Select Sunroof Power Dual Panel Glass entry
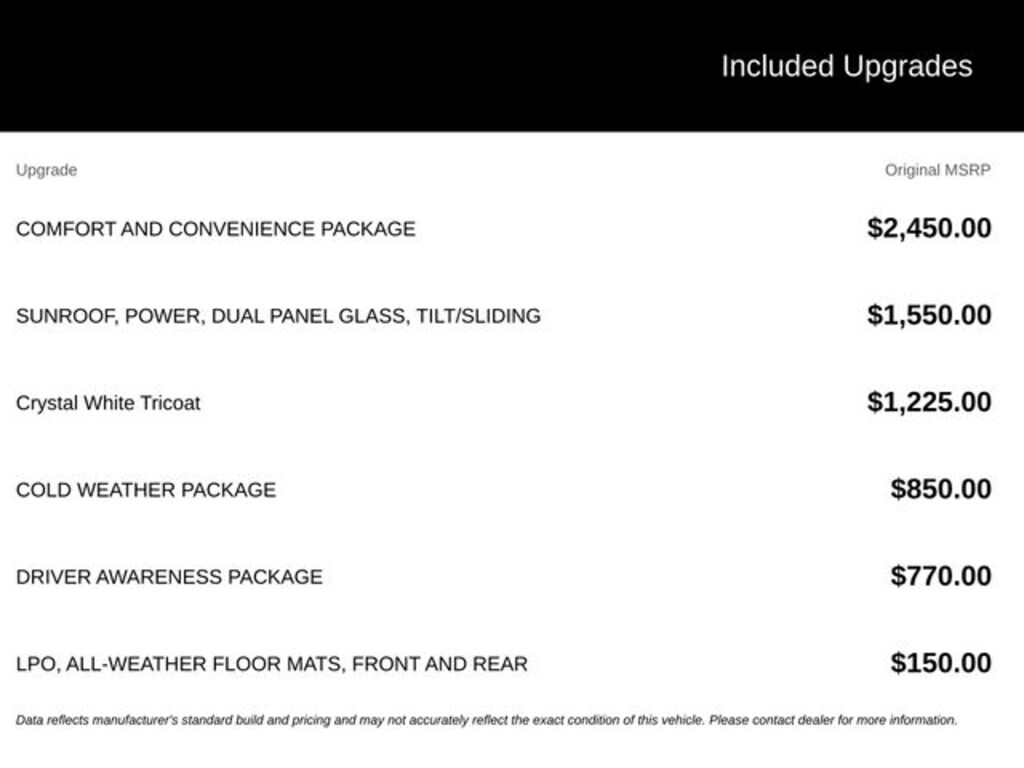The image size is (1024, 768). tap(278, 315)
